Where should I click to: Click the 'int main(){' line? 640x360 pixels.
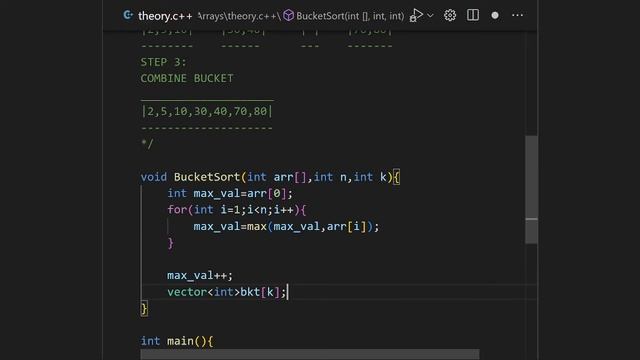coord(177,341)
